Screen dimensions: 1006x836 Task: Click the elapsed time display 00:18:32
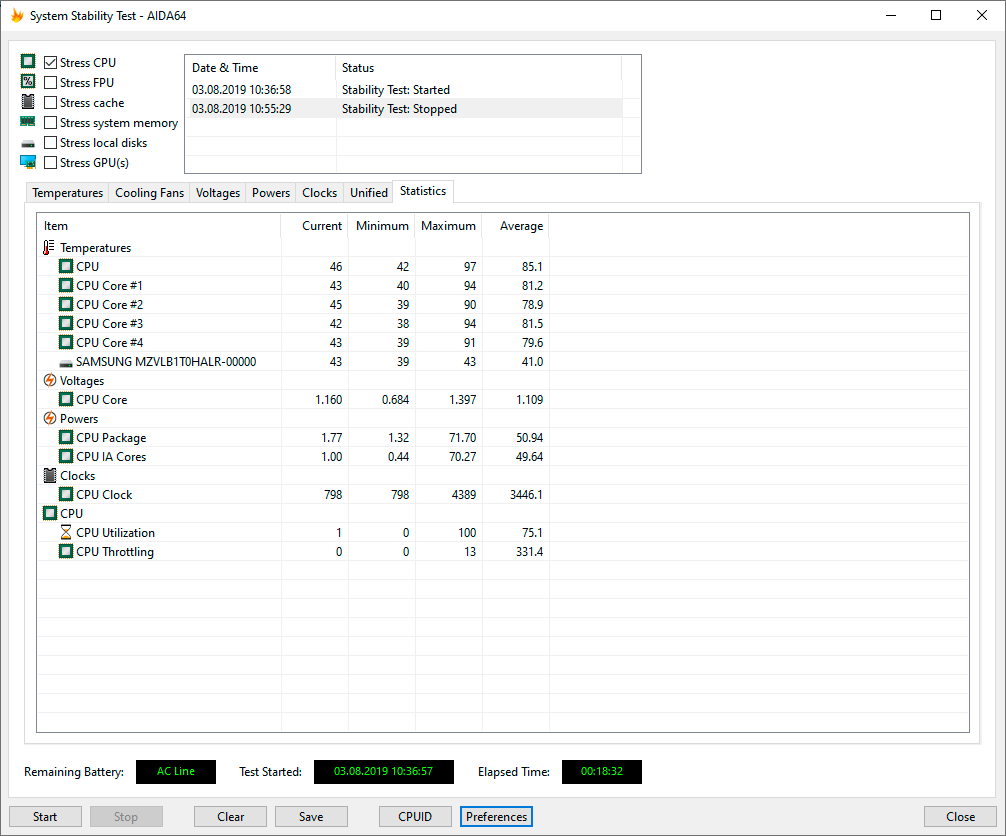pos(602,771)
